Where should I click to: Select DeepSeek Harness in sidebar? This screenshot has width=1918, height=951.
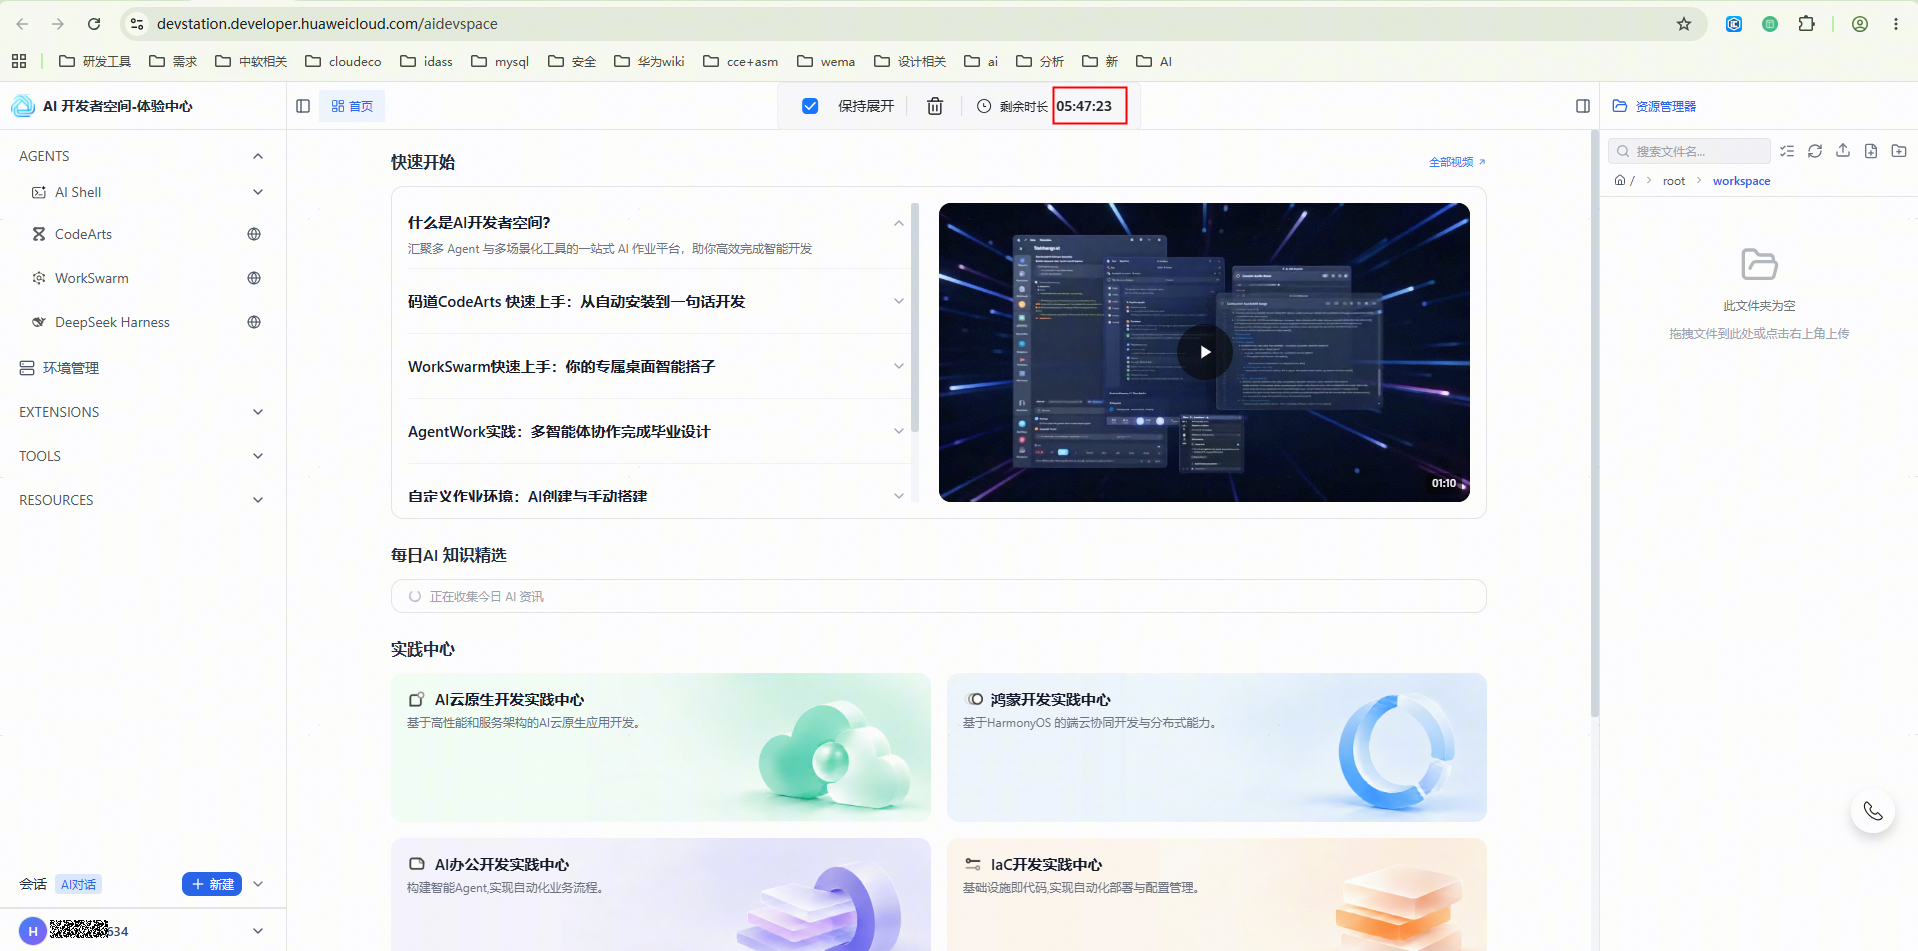[112, 322]
